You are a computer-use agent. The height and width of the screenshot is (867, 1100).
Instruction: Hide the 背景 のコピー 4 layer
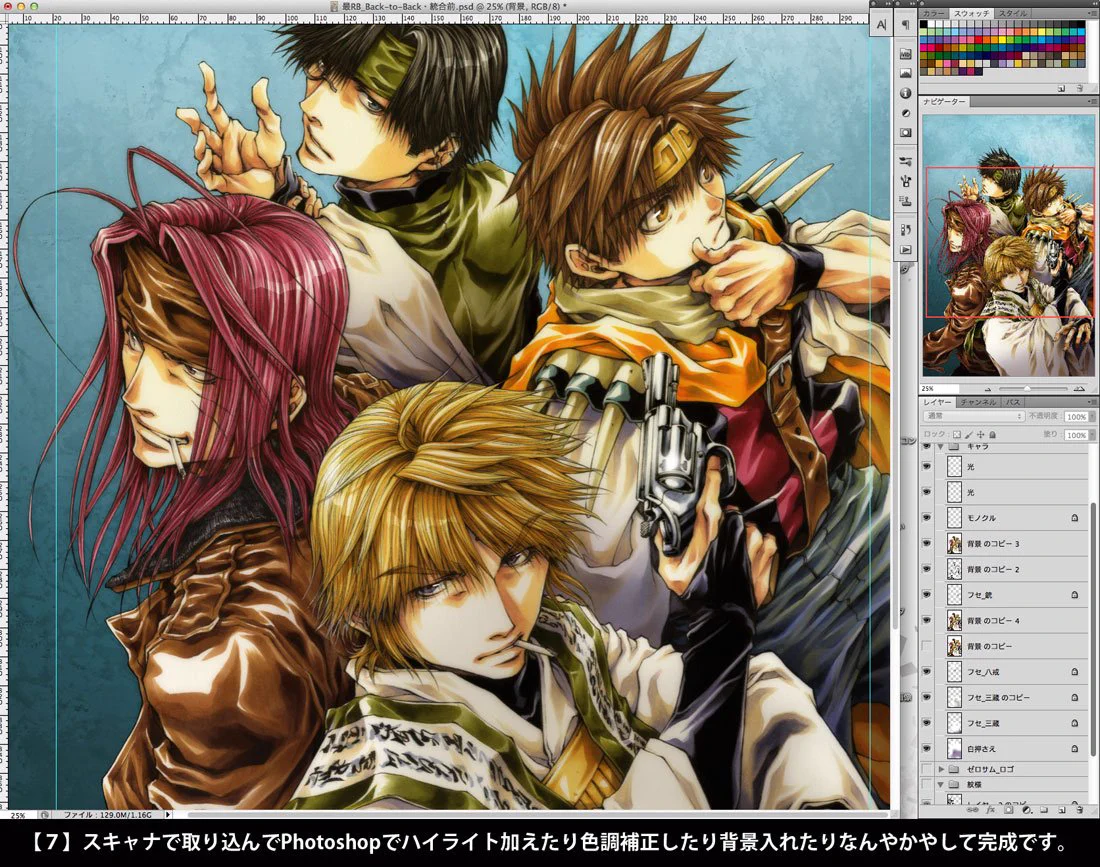[927, 620]
